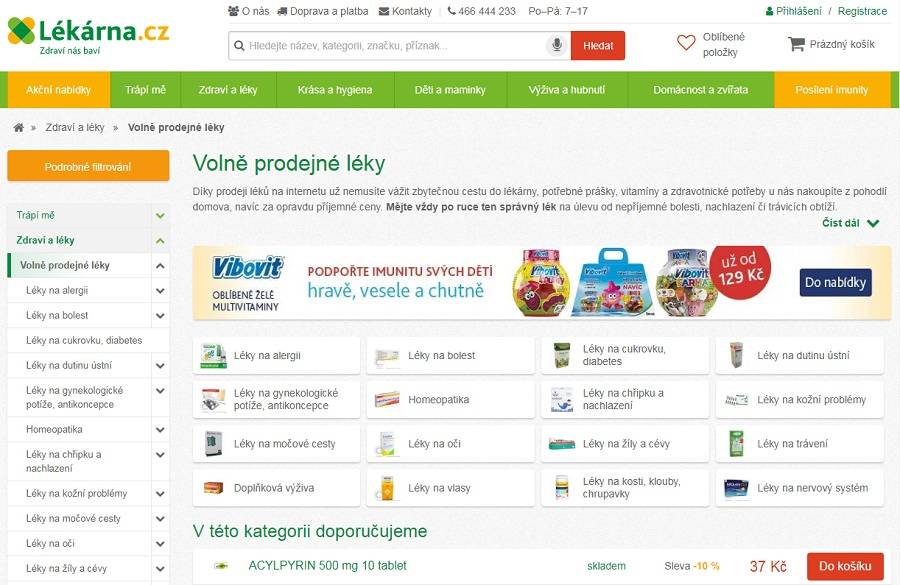The width and height of the screenshot is (900, 585).
Task: Select the Výživa a hubnutí menu
Action: pos(567,90)
